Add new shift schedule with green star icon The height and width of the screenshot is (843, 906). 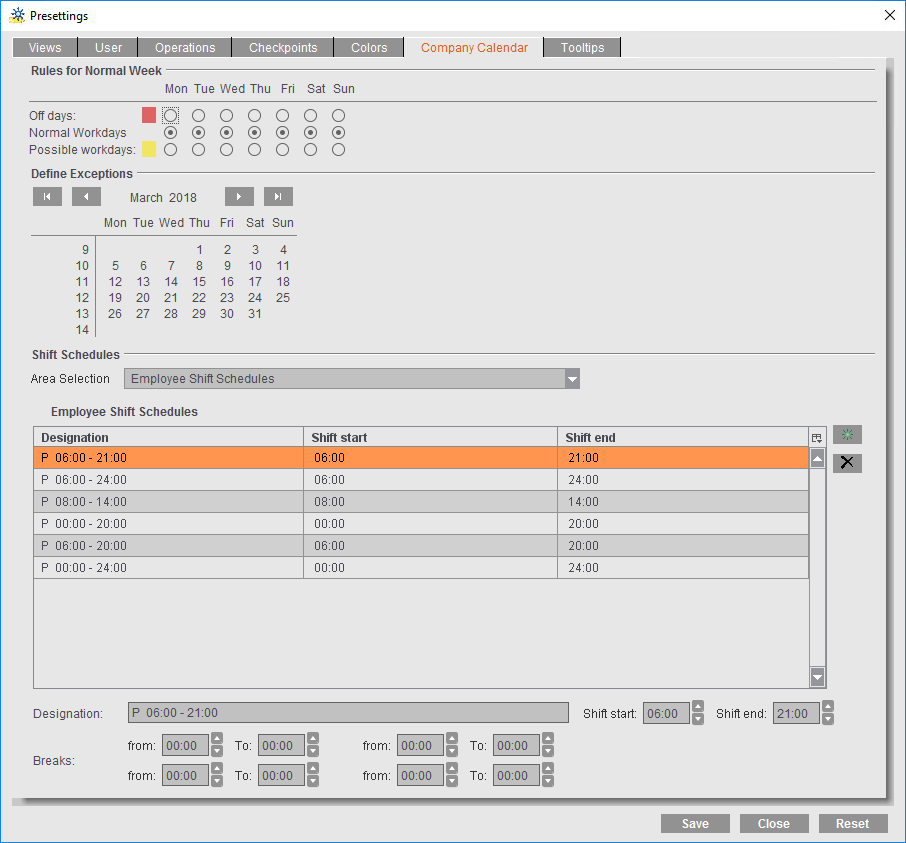point(847,435)
